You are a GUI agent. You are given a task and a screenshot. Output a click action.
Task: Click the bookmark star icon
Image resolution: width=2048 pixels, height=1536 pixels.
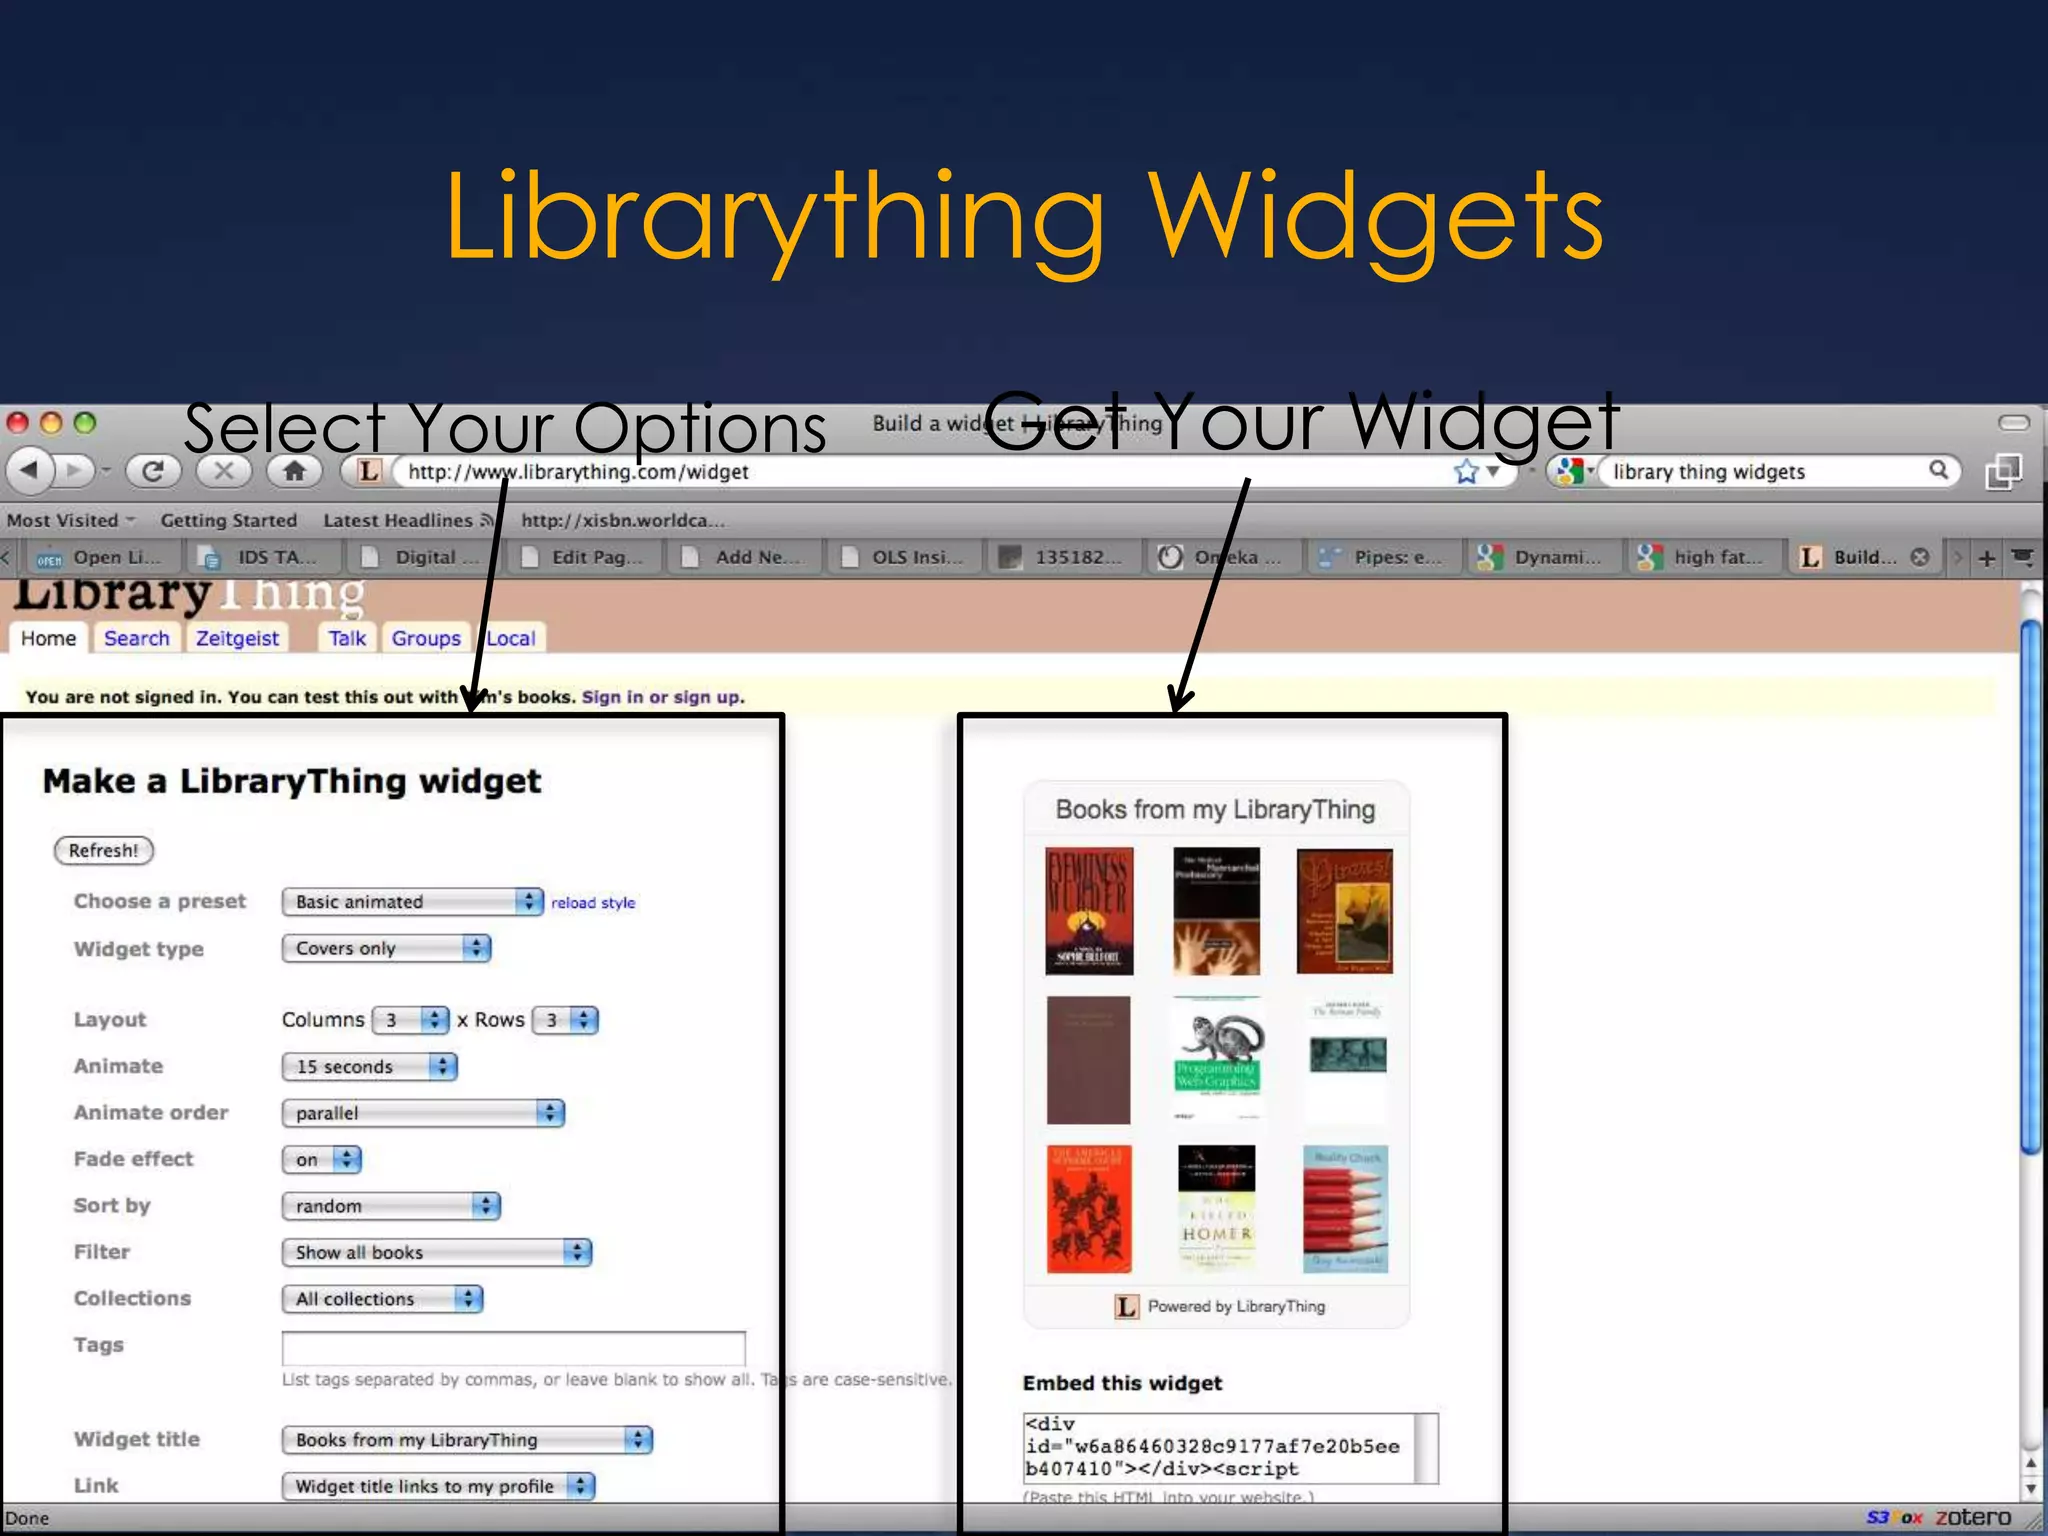pos(1466,471)
